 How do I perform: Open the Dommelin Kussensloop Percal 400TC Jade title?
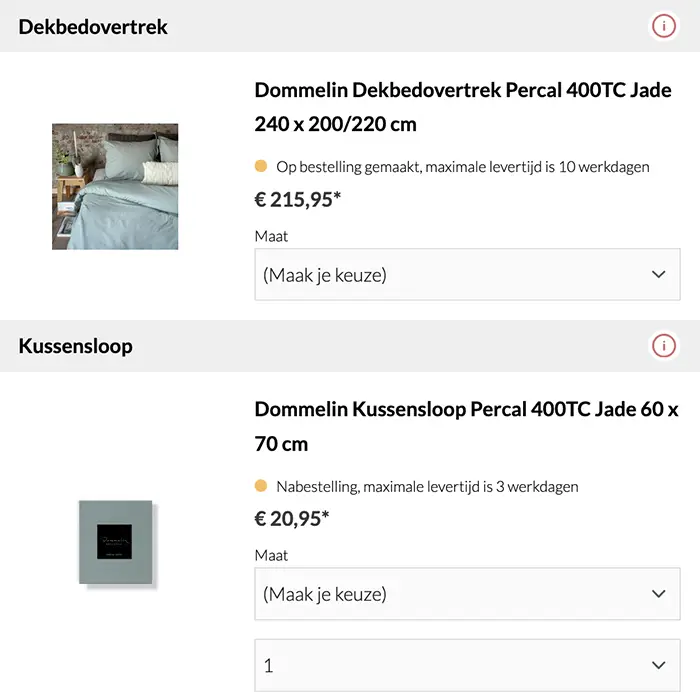coord(466,426)
